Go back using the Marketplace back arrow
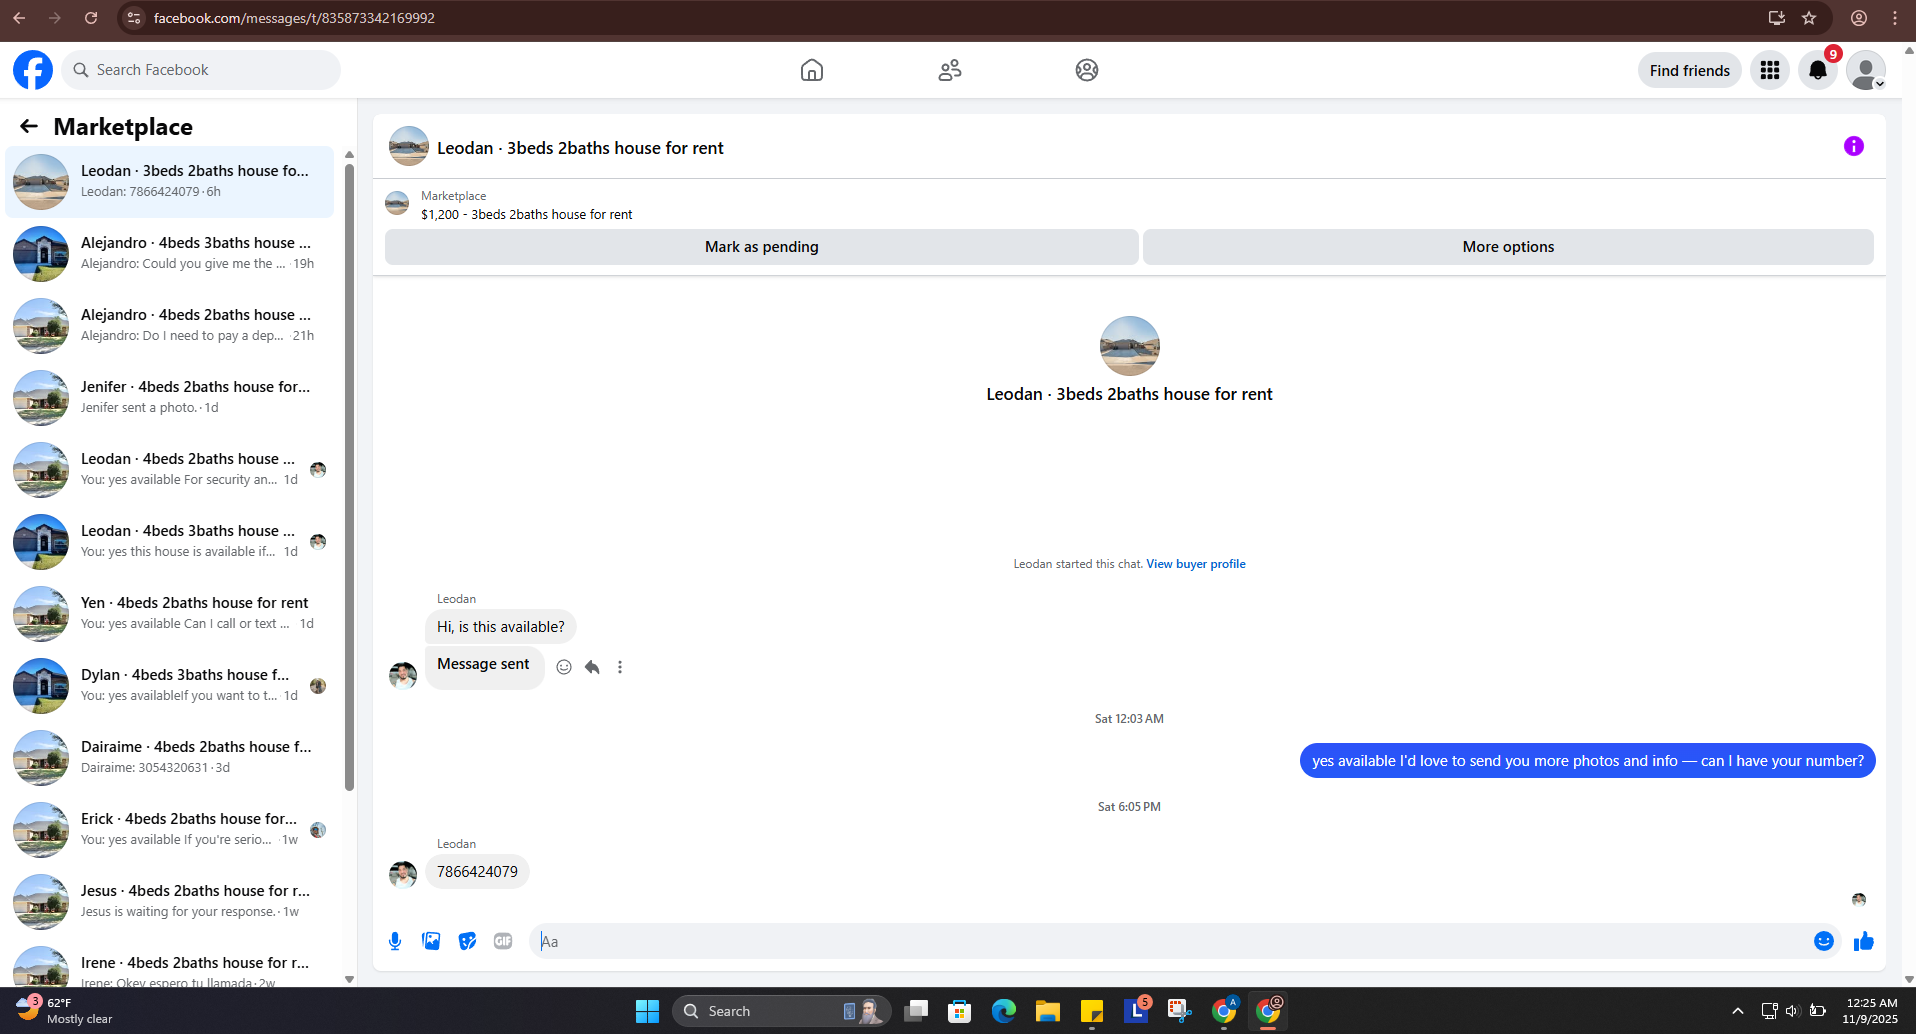Viewport: 1916px width, 1034px height. 29,126
